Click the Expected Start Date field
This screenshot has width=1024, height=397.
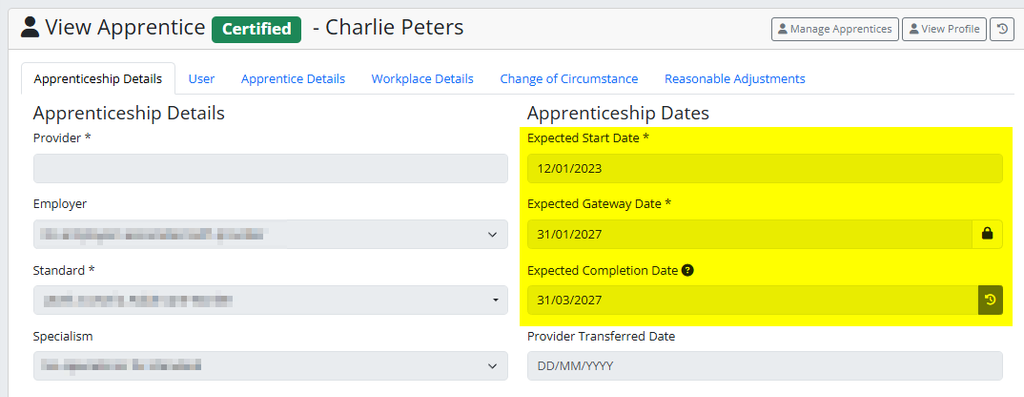coord(765,168)
